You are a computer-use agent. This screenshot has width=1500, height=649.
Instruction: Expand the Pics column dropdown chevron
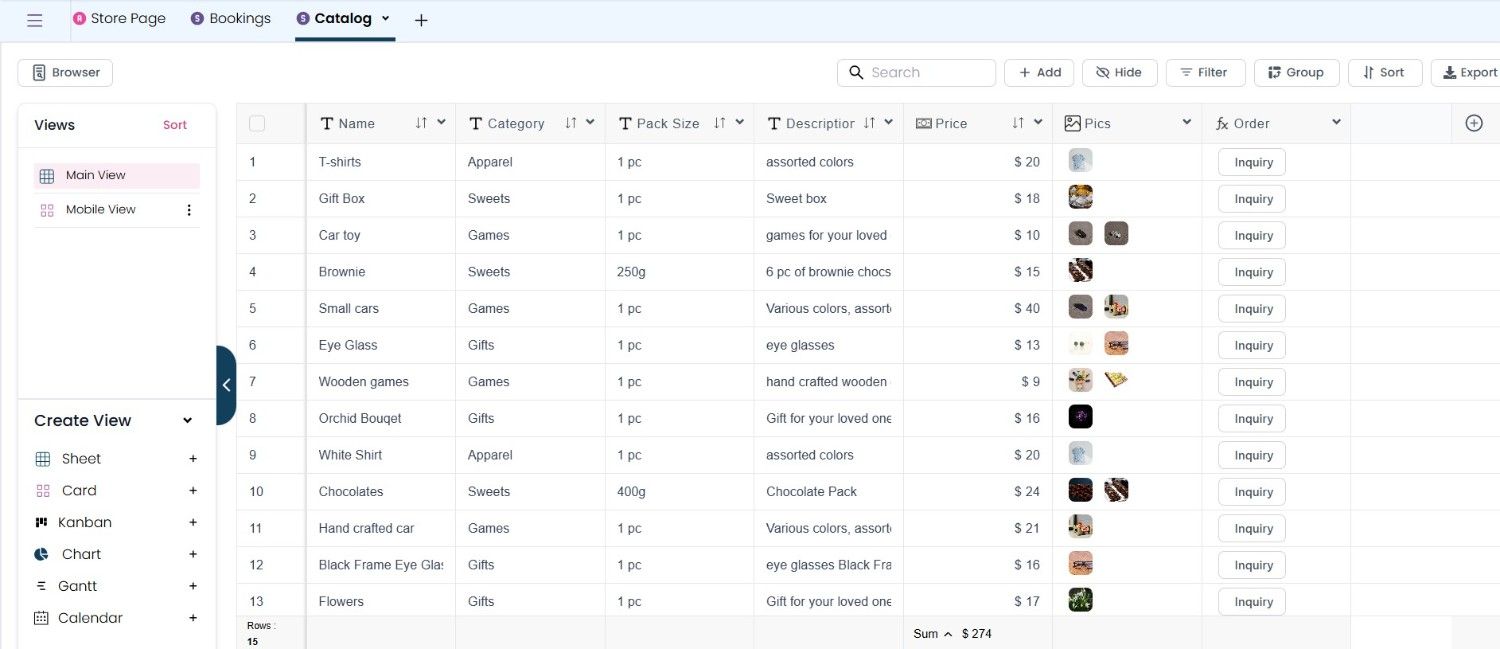pyautogui.click(x=1186, y=123)
